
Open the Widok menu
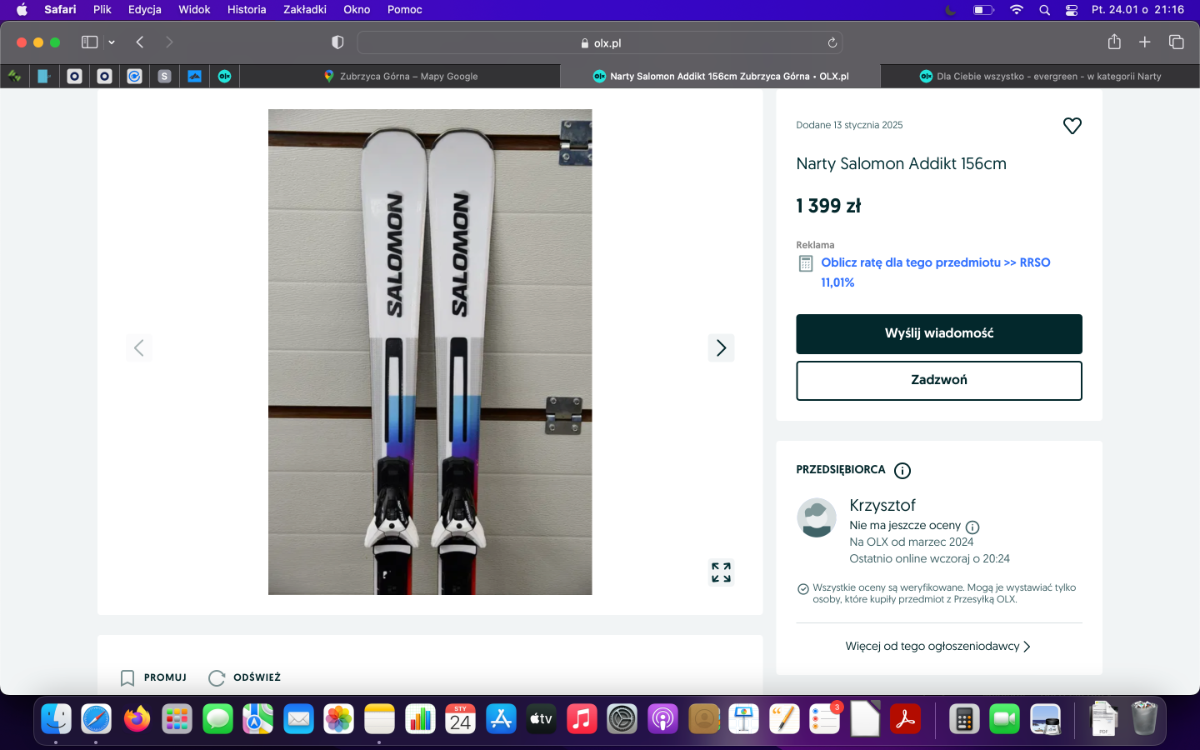[194, 10]
